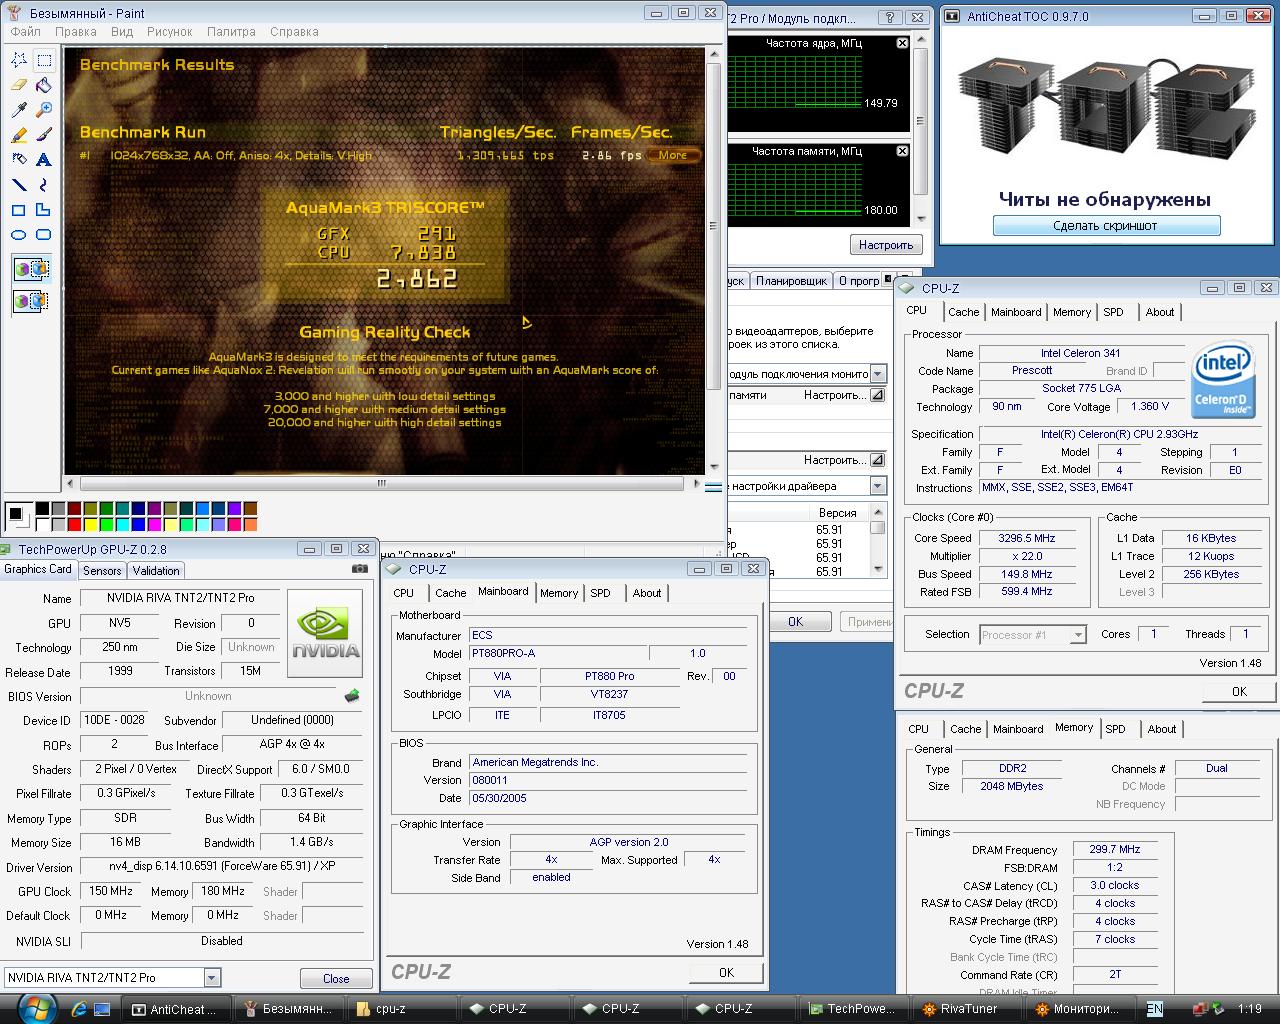The width and height of the screenshot is (1280, 1024).
Task: Pick the yellow color swatch in Paint palette
Action: click(x=91, y=524)
